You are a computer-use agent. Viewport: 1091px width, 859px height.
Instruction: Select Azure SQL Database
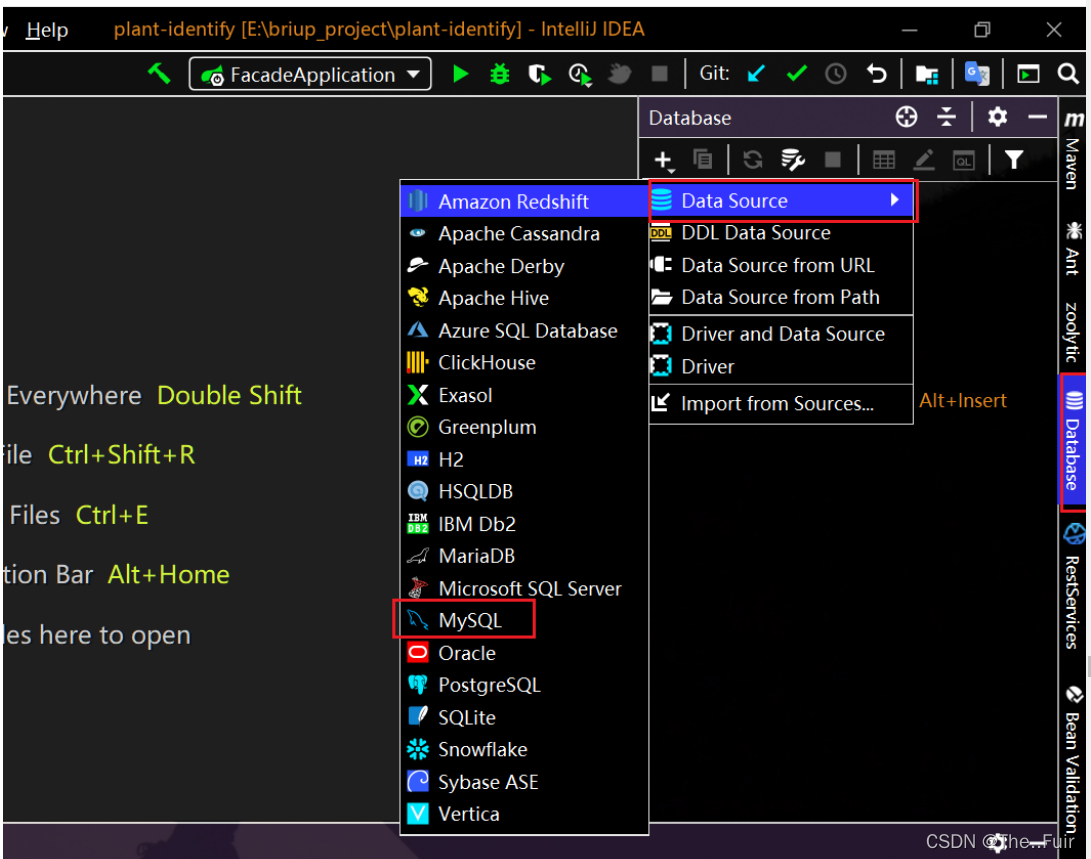pos(525,330)
